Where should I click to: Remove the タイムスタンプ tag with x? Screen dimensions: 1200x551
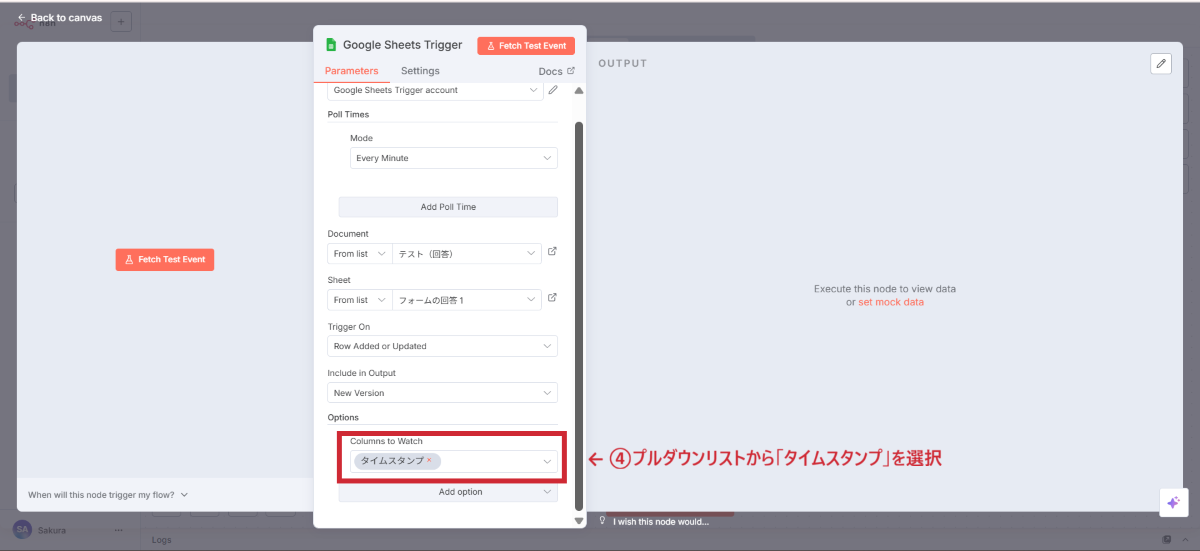click(429, 460)
